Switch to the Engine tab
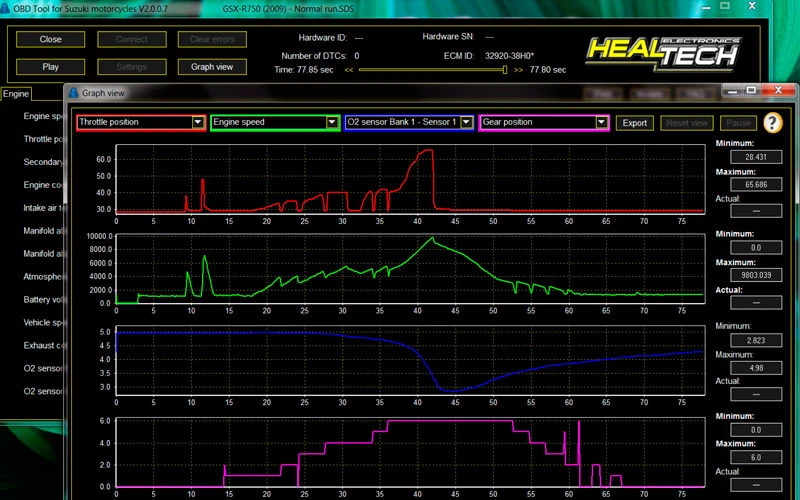This screenshot has width=800, height=500. tap(16, 94)
